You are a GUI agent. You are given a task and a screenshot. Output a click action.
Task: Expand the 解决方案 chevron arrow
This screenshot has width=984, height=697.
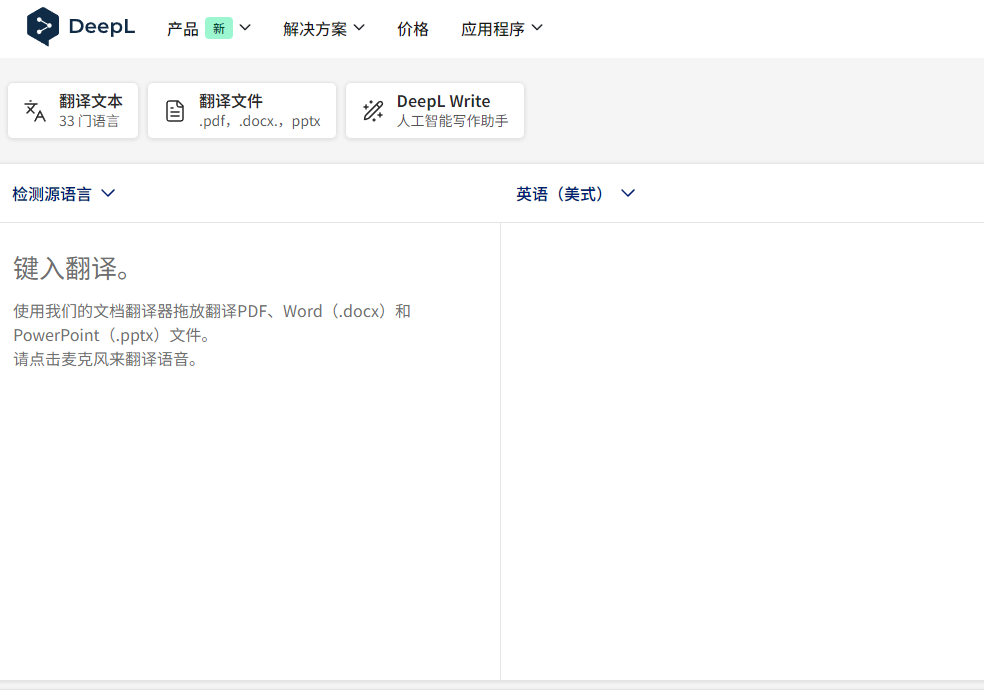point(359,28)
